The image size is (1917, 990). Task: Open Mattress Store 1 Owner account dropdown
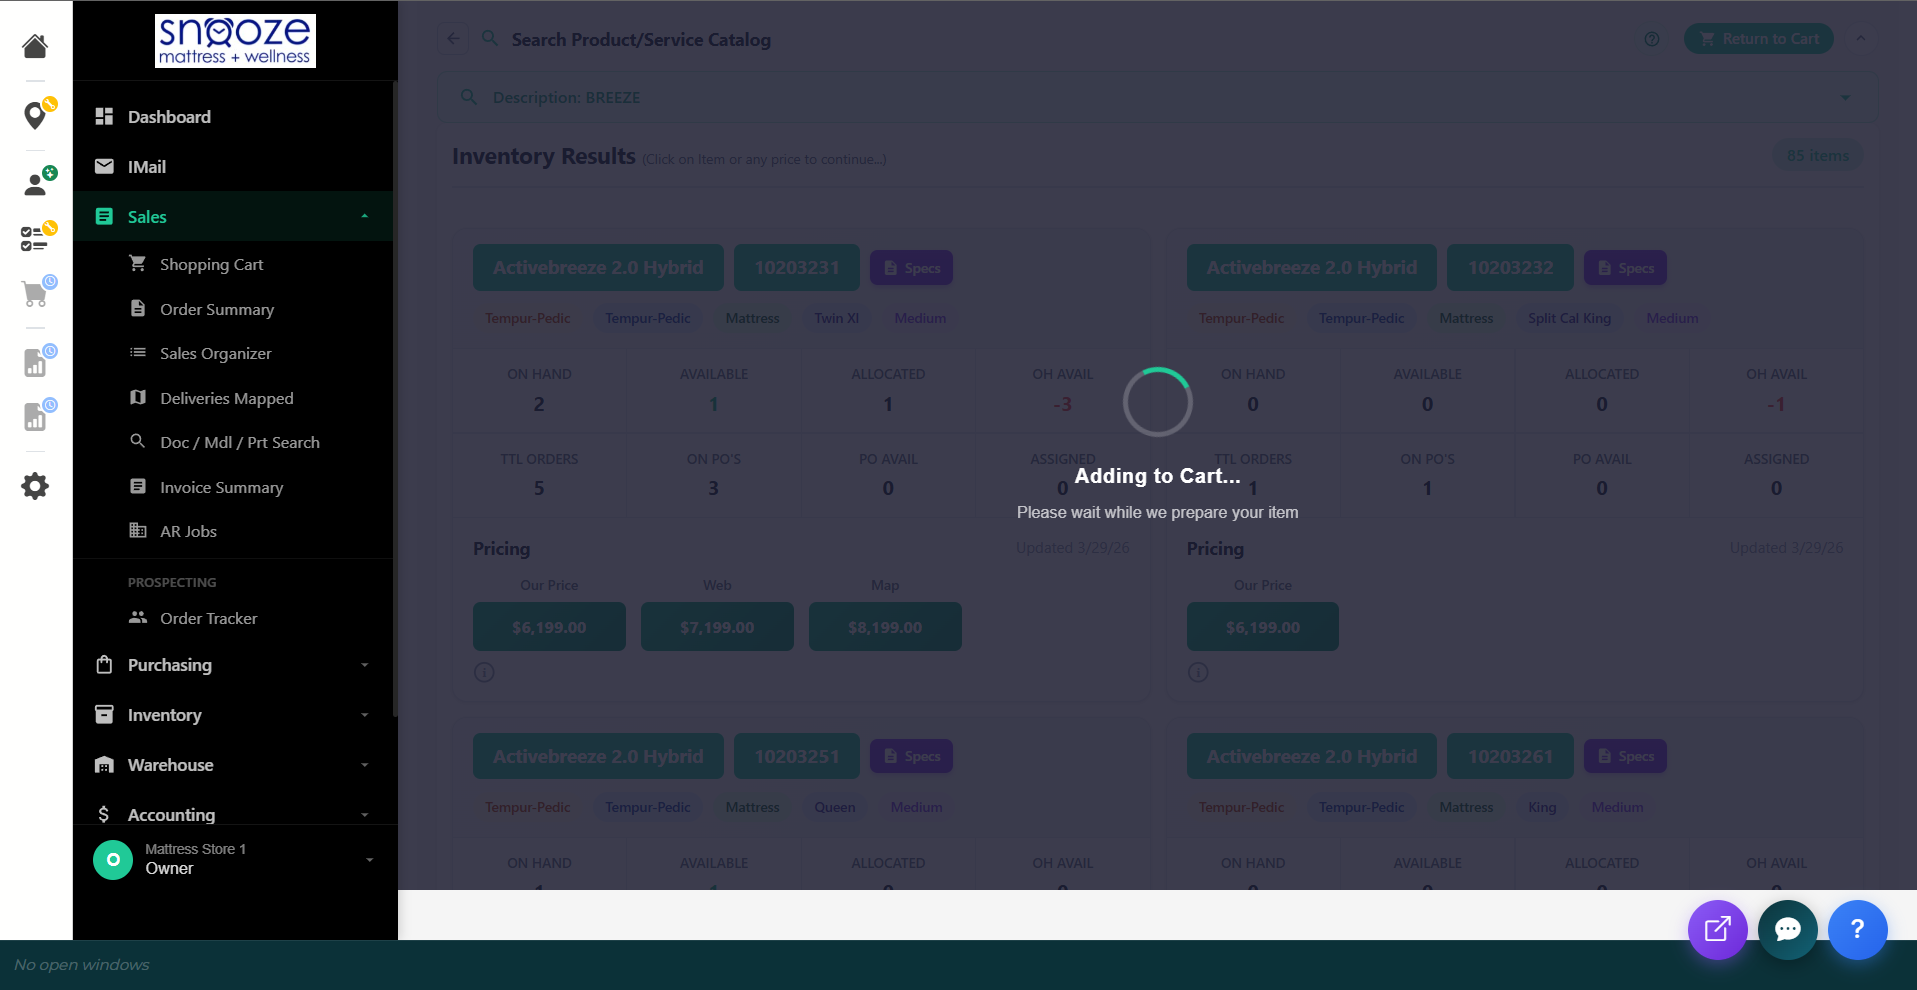pos(235,859)
